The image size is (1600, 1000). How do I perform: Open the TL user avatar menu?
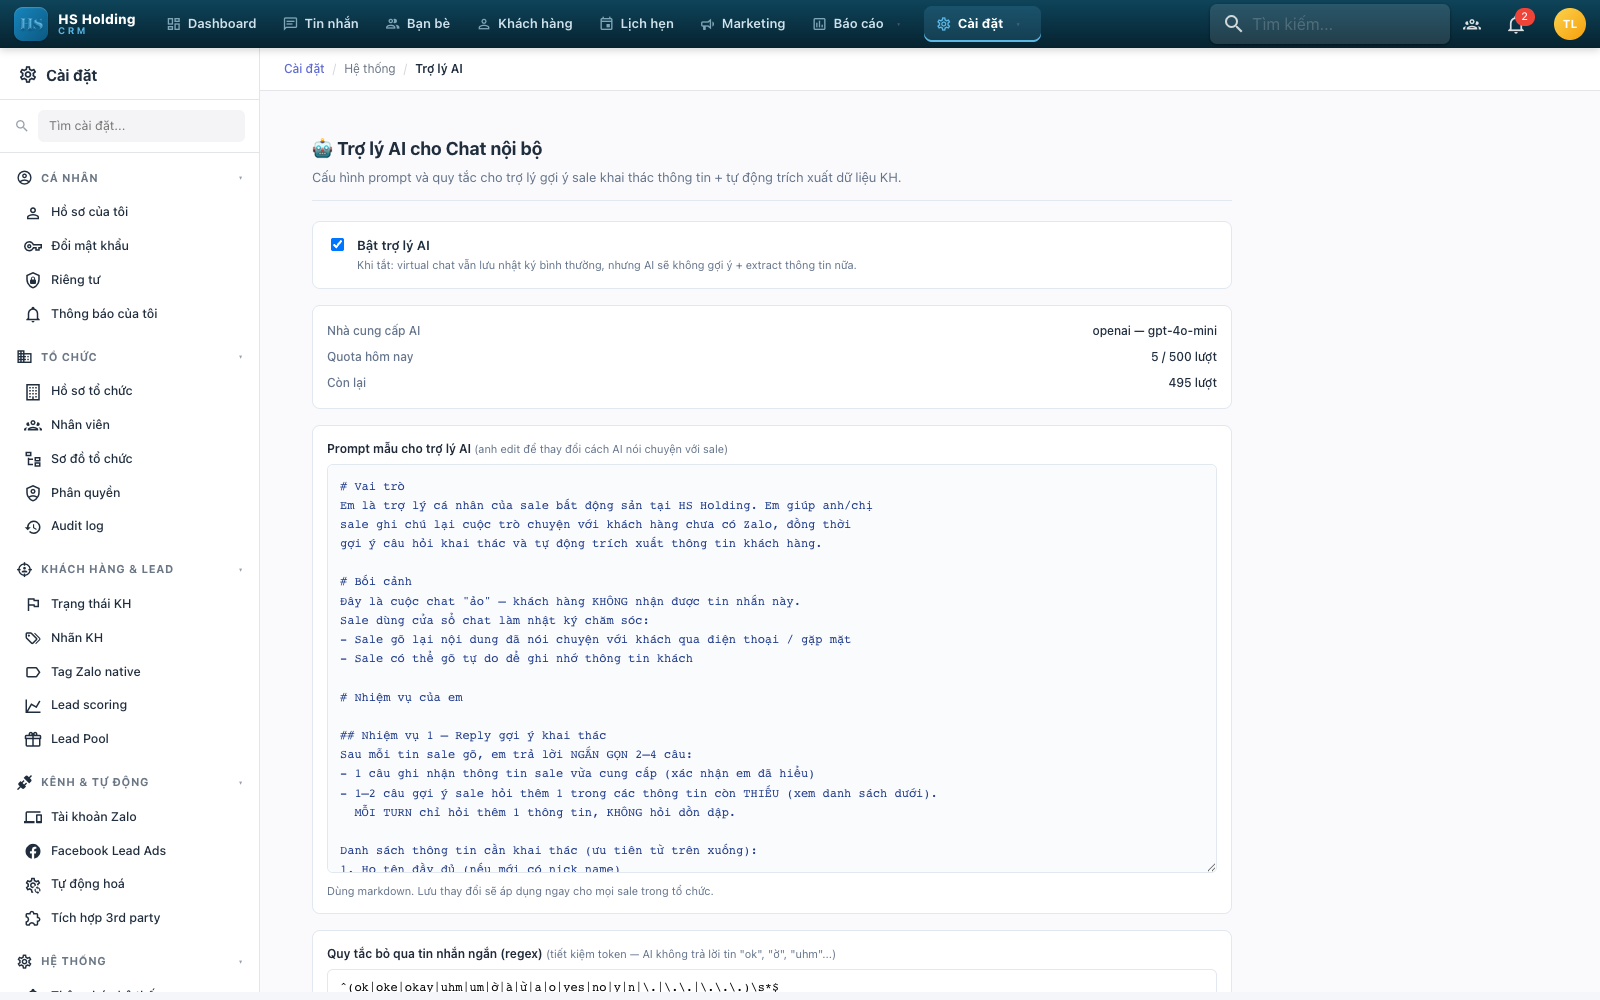pyautogui.click(x=1570, y=24)
